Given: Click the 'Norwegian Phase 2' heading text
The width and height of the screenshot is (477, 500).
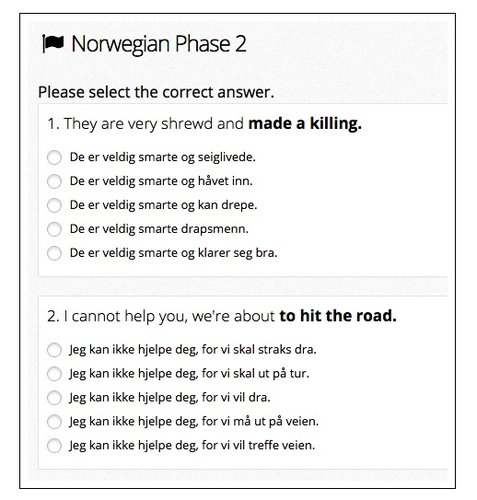Looking at the screenshot, I should click(159, 45).
